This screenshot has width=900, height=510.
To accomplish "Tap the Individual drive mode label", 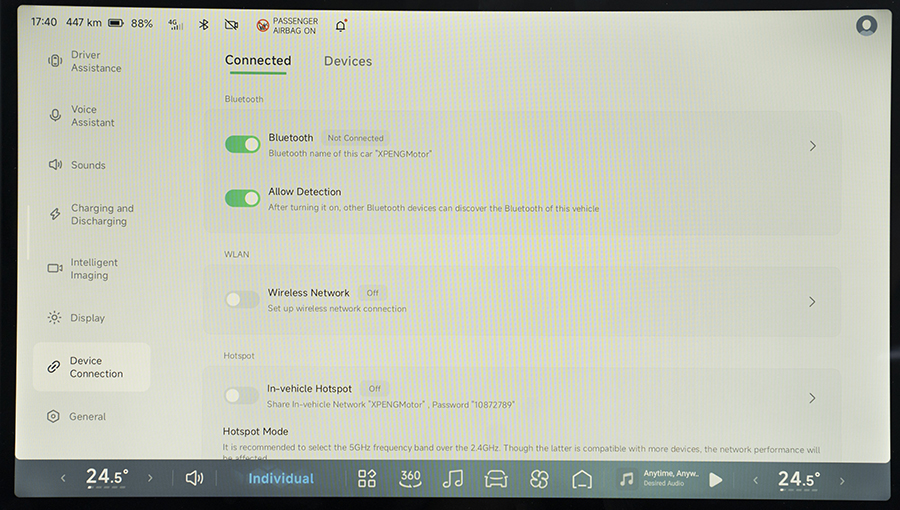I will pos(281,479).
